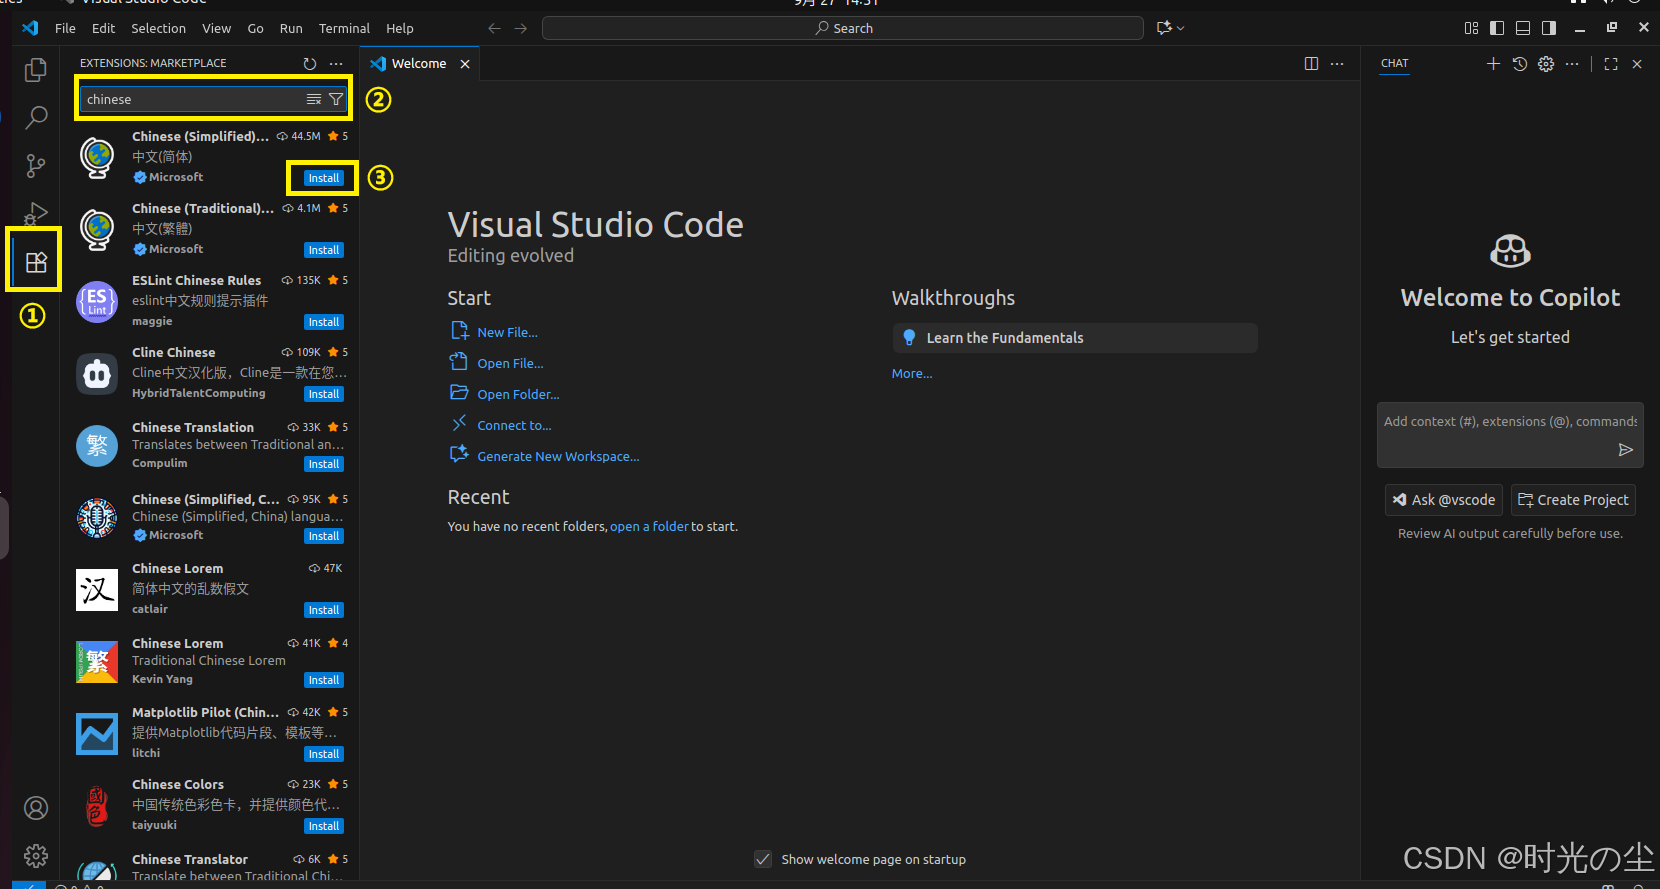Open editor more actions menu
The height and width of the screenshot is (889, 1660).
tap(1337, 63)
